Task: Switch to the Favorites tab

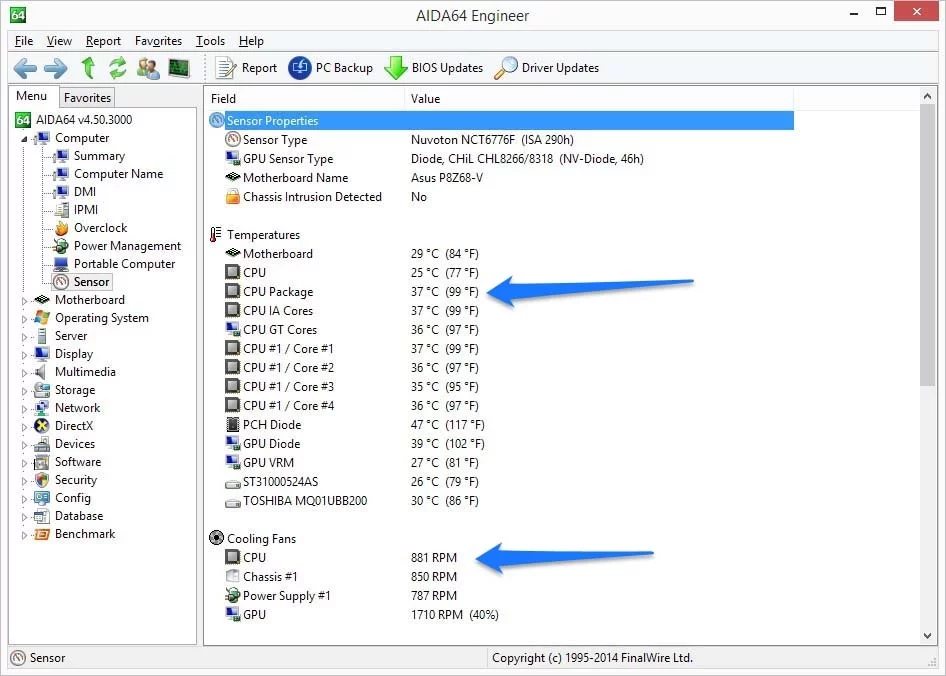Action: [86, 97]
